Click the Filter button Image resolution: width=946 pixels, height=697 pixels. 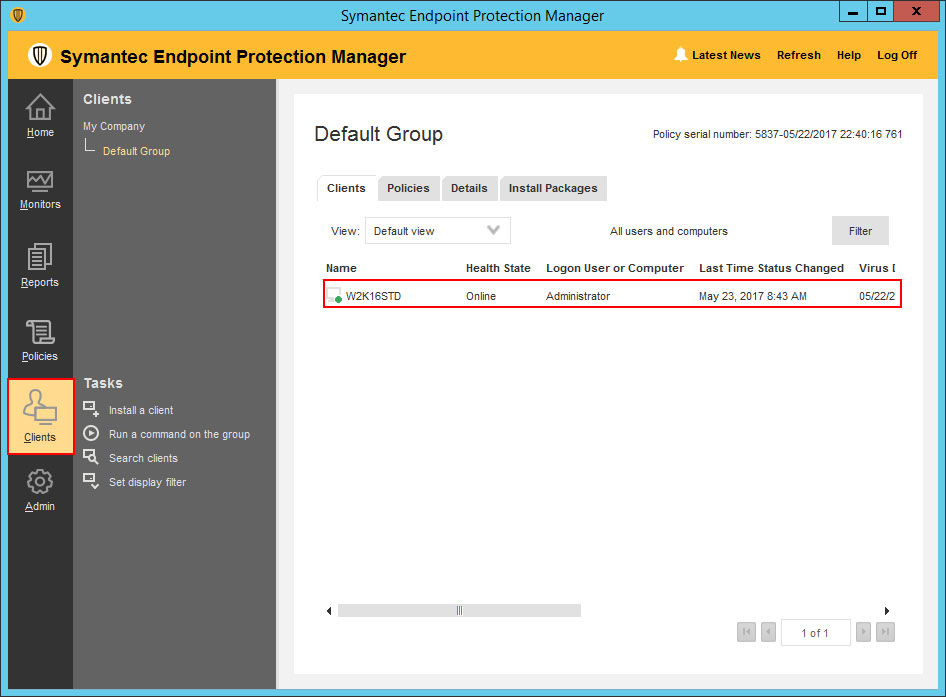click(860, 231)
